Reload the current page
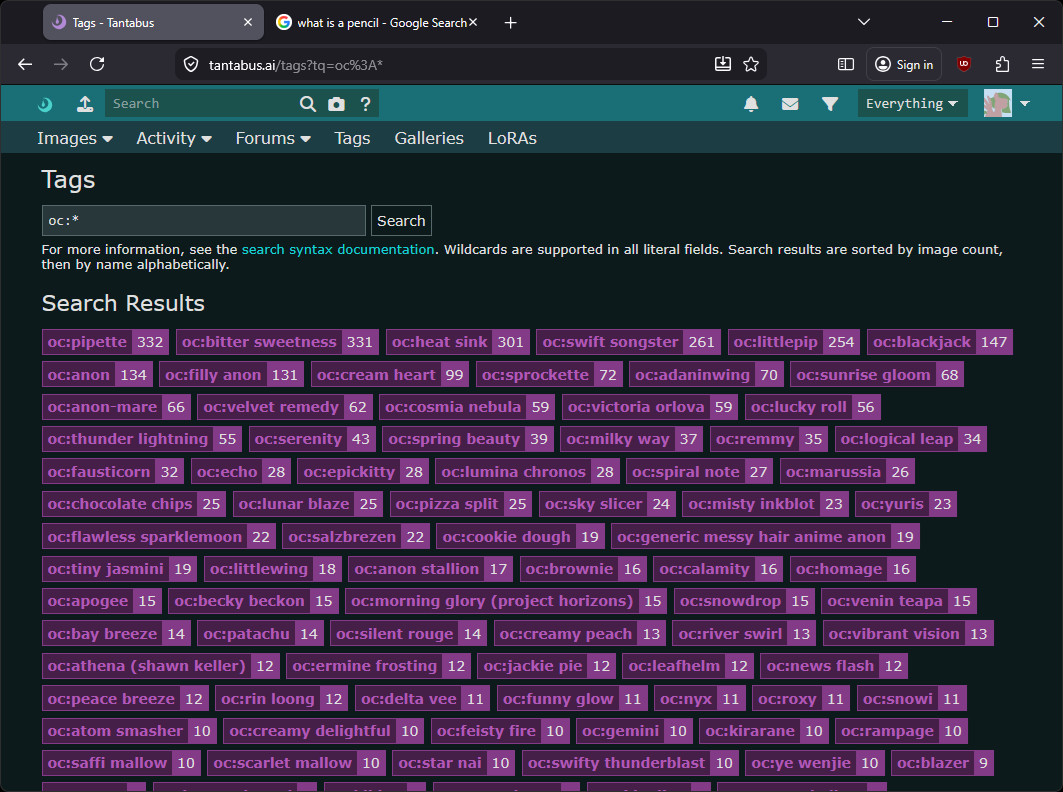The image size is (1063, 792). tap(97, 64)
